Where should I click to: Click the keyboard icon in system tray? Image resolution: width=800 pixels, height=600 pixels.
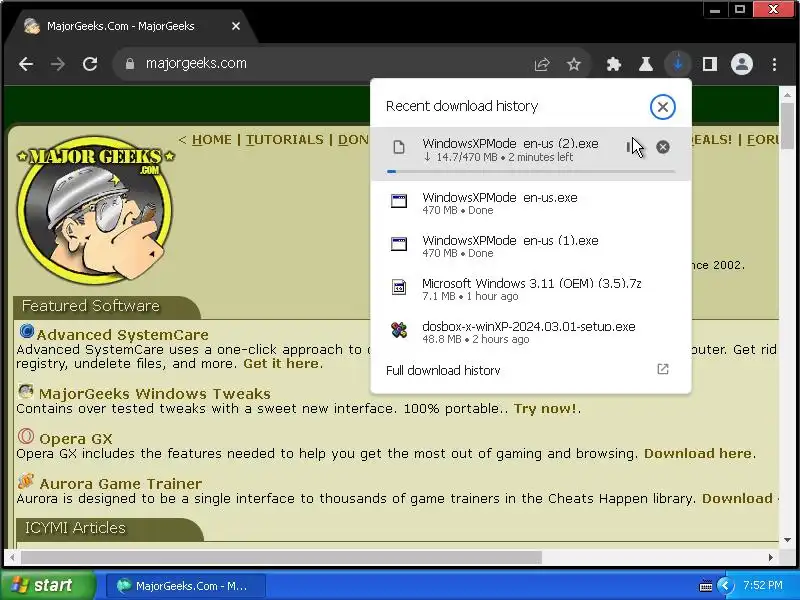pos(706,586)
